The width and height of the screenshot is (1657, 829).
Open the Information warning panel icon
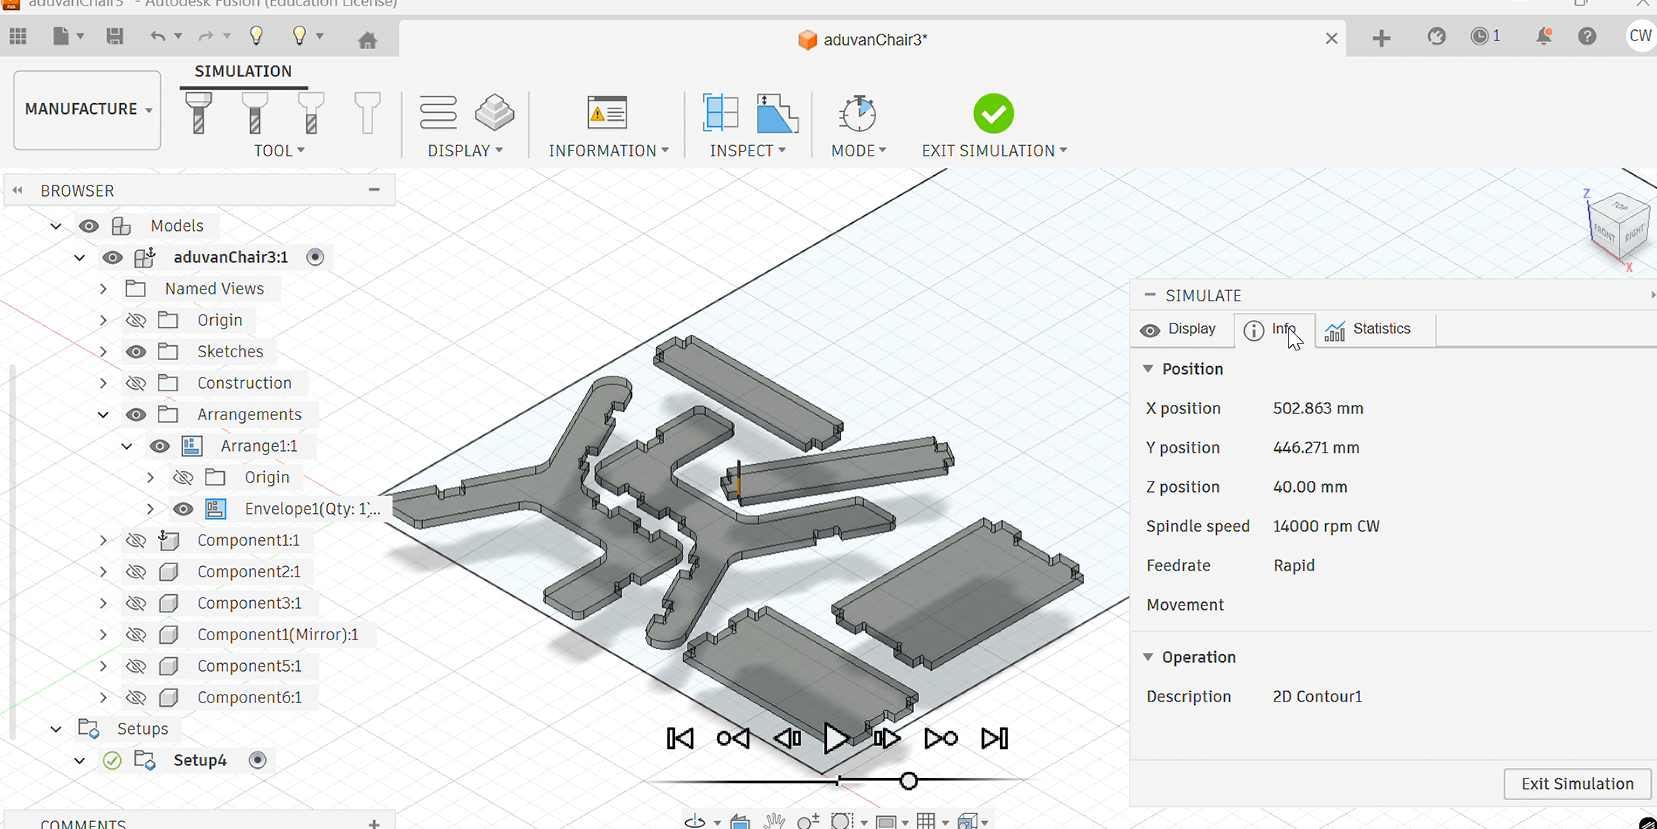(607, 113)
